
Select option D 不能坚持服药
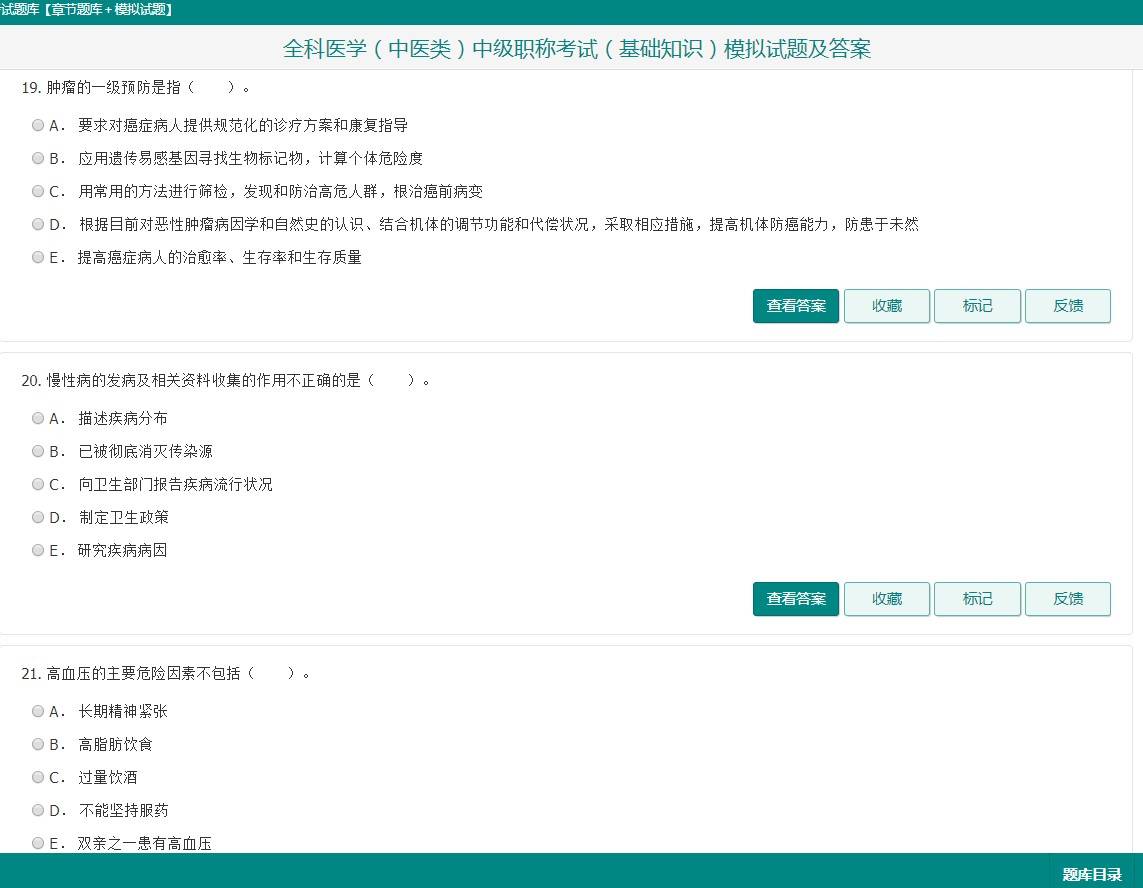38,810
